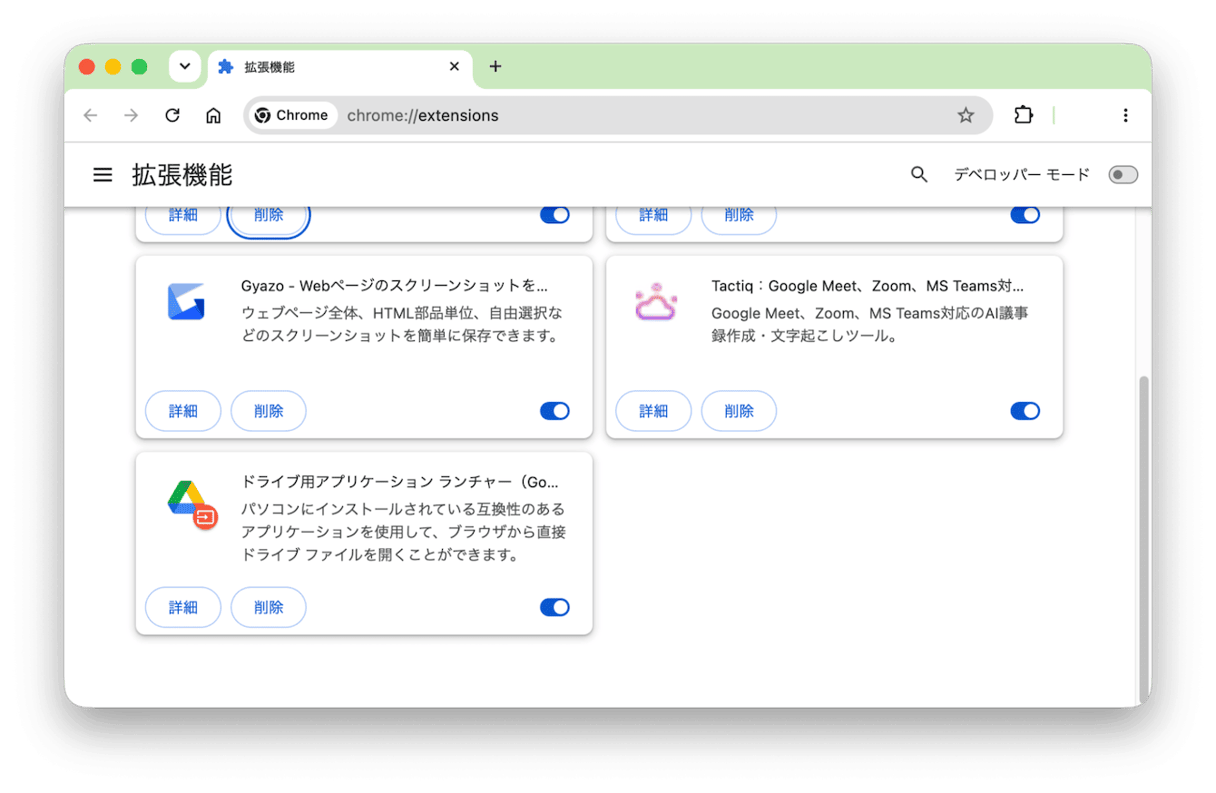Close the 拡張機能 tab

pyautogui.click(x=454, y=66)
